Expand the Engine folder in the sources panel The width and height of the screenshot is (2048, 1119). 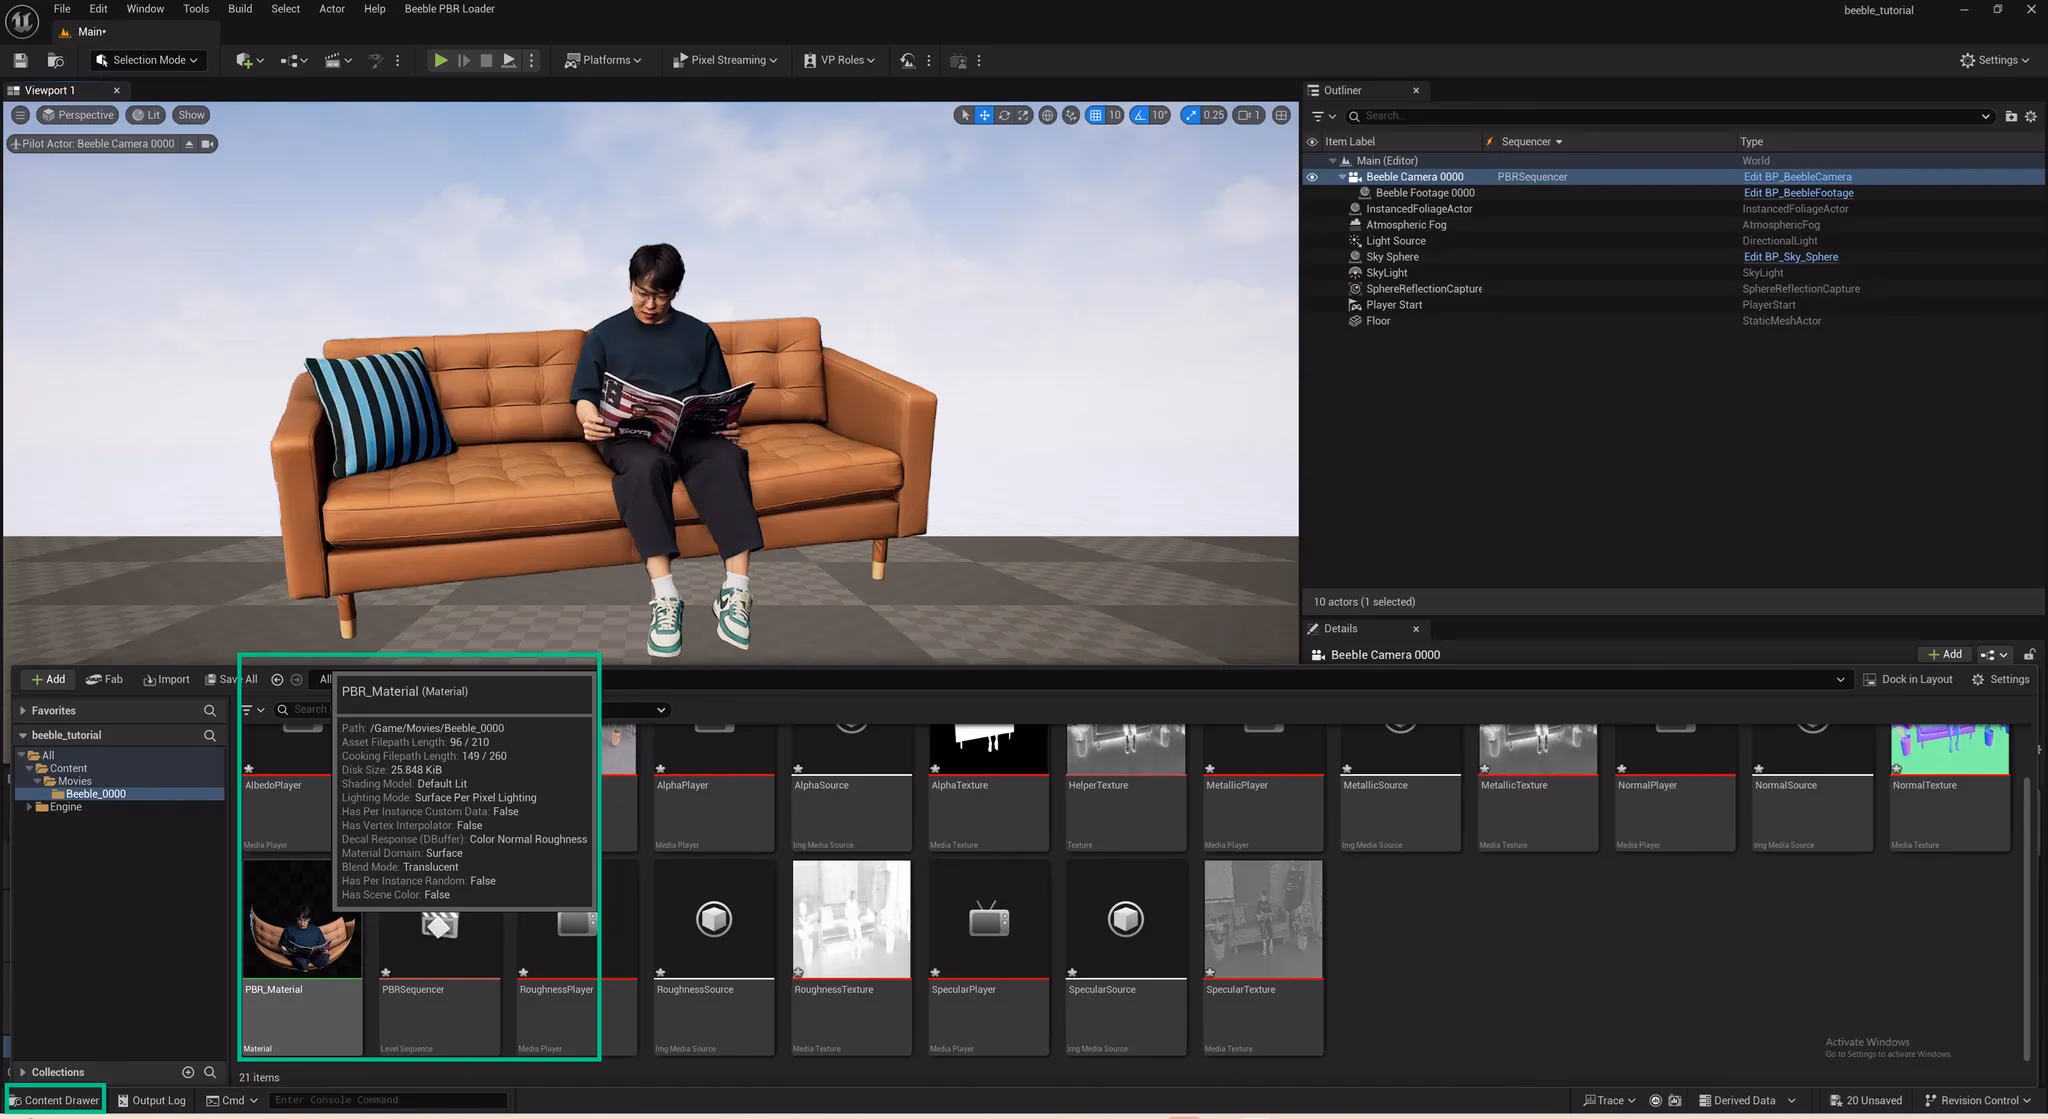click(30, 807)
